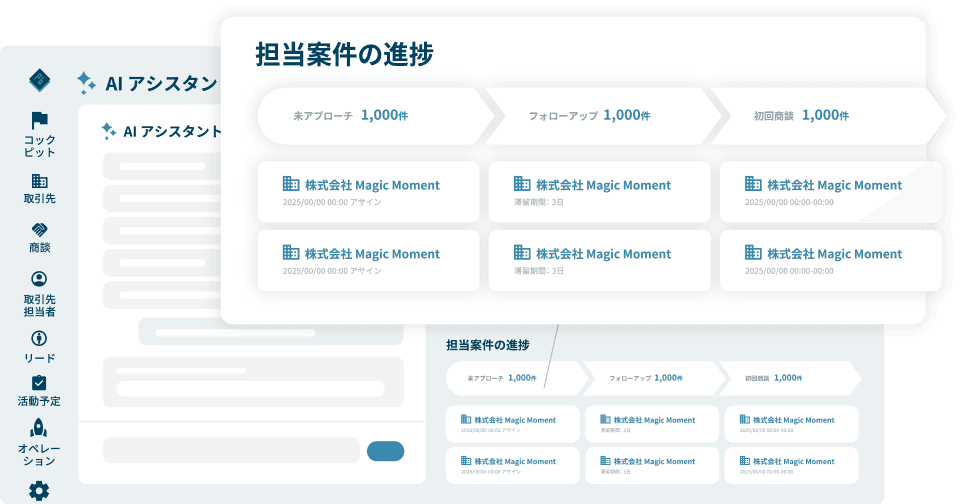Viewport: 962px width, 504px height.
Task: Click the blue send button beside chat input
Action: tap(385, 451)
